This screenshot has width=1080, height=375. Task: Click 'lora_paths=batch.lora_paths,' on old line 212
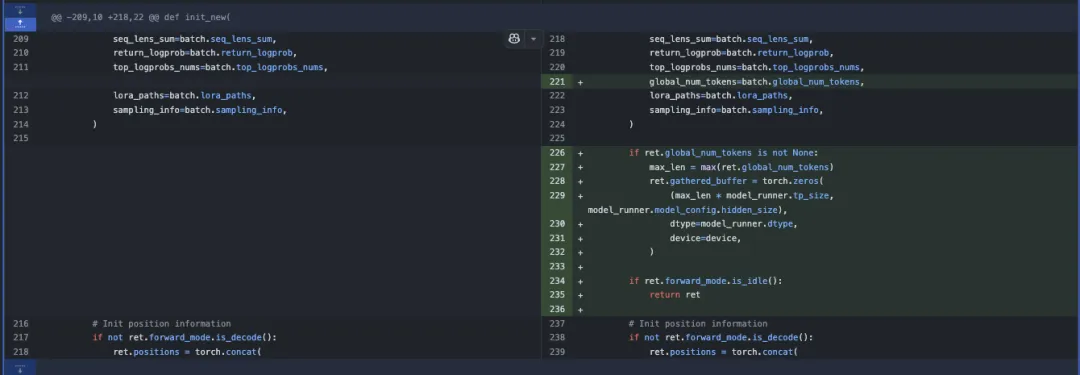185,95
